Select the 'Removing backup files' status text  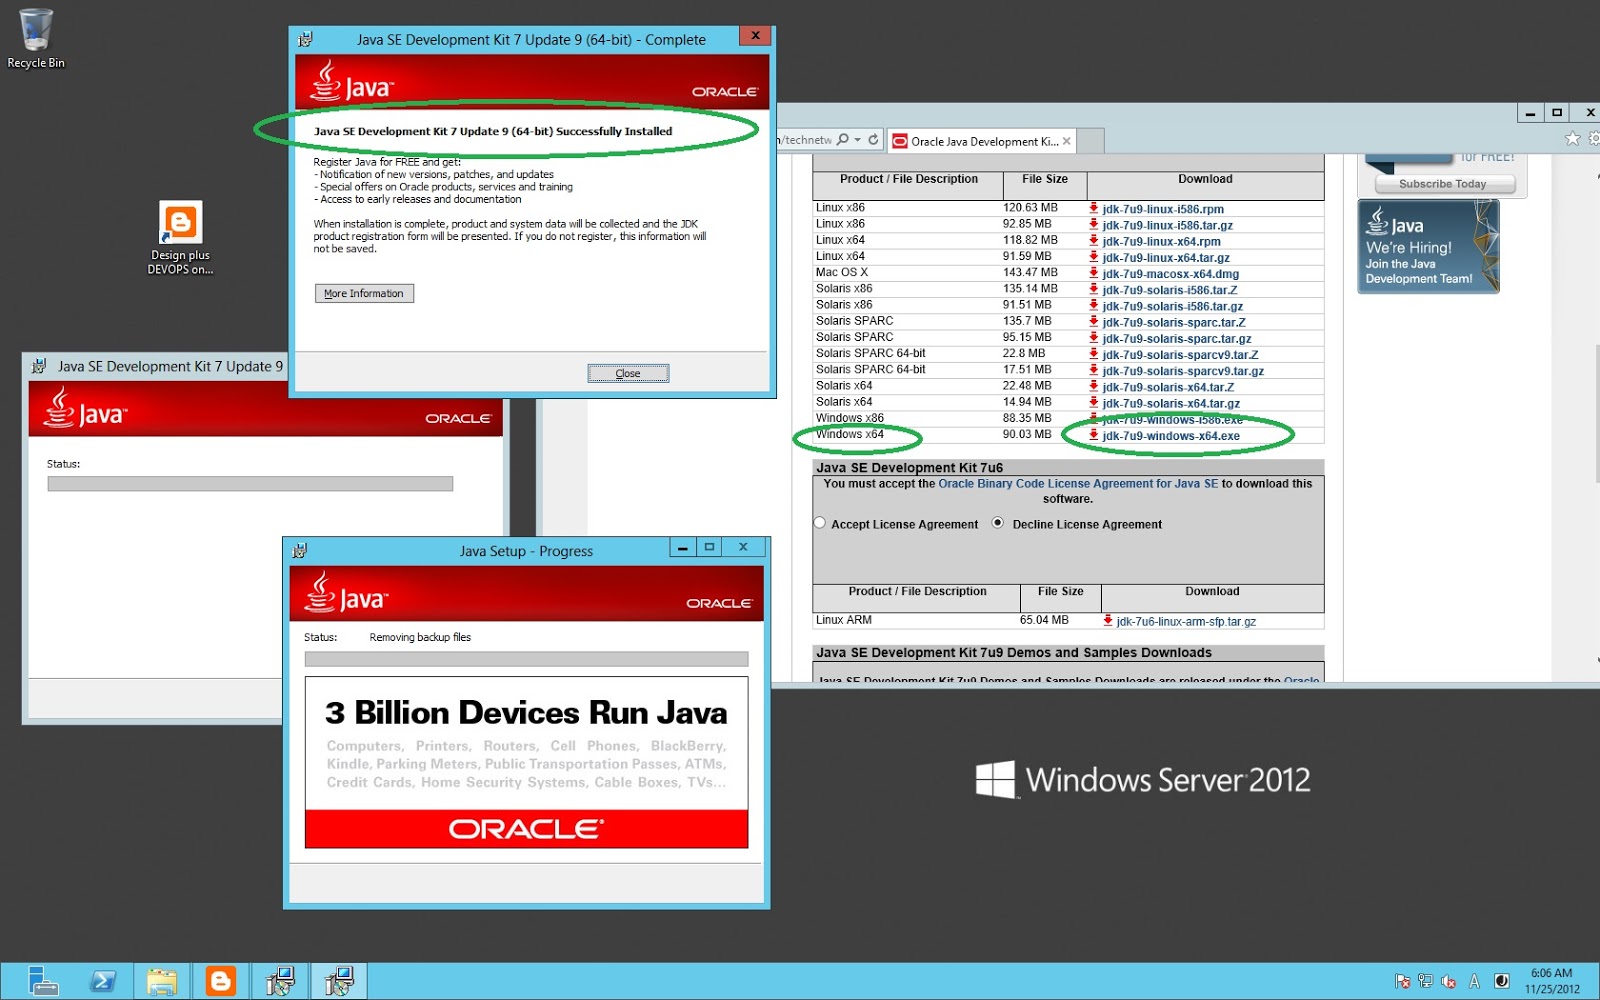[x=420, y=637]
